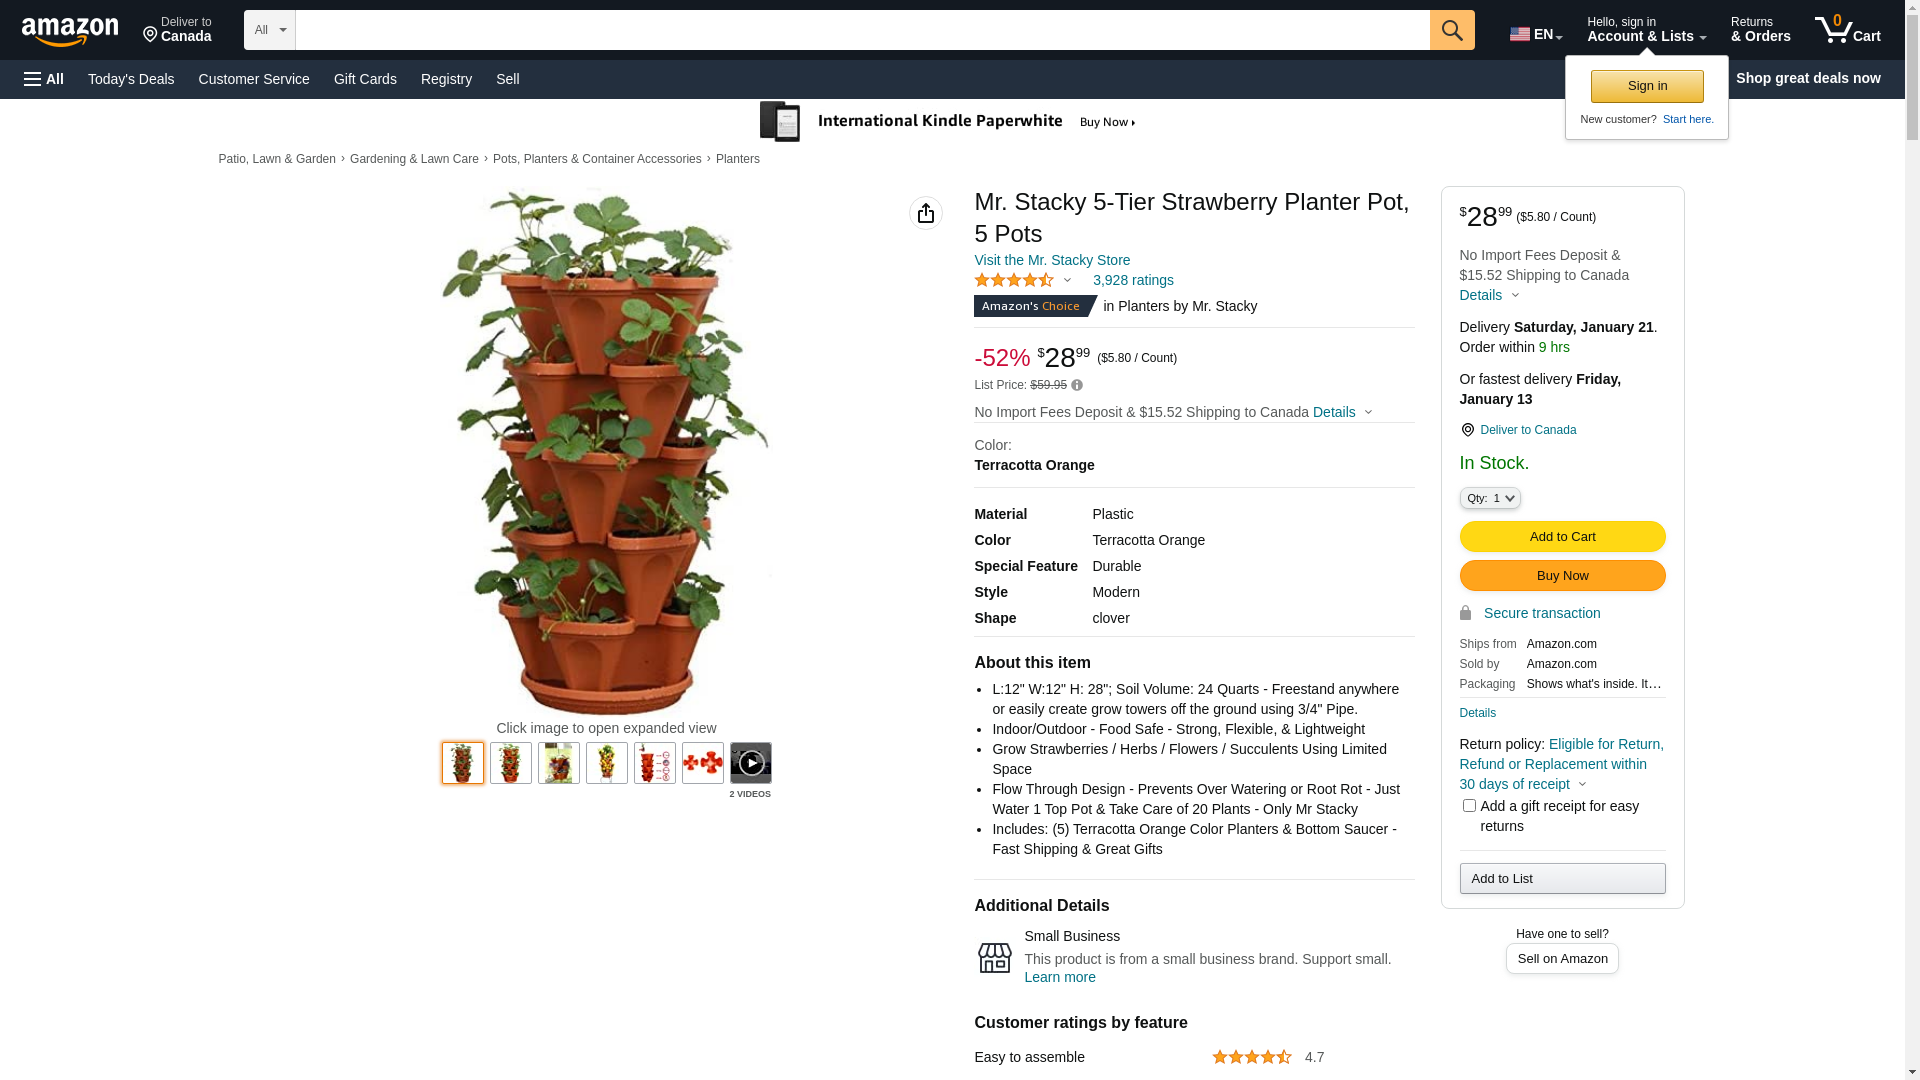Viewport: 1920px width, 1080px height.
Task: Click the Amazon logo
Action: [x=70, y=32]
